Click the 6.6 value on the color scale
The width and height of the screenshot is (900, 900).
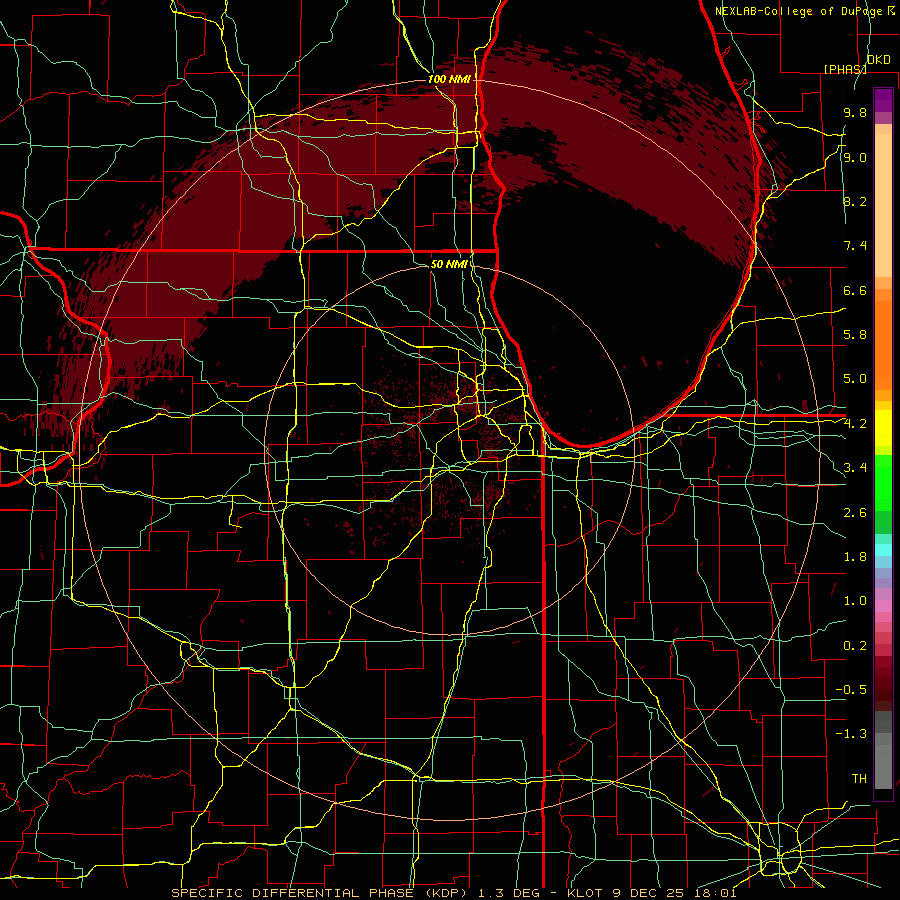tap(855, 290)
